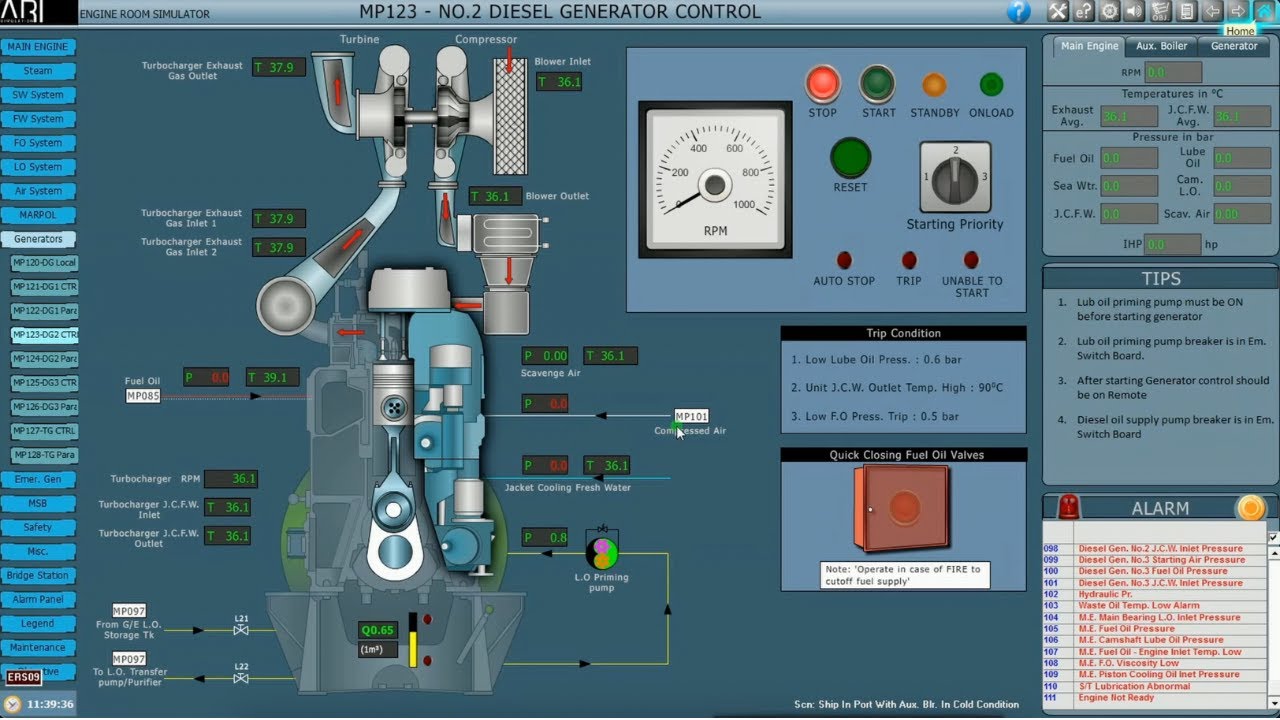Click the AUTO STOP indicator lamp
The image size is (1280, 720).
pyautogui.click(x=844, y=260)
